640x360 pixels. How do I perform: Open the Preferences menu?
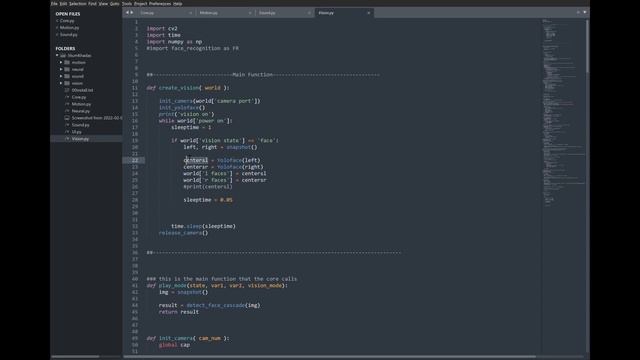point(160,4)
